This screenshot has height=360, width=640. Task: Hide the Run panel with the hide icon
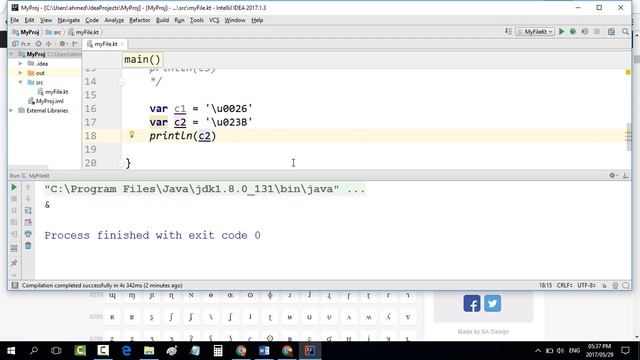(625, 176)
